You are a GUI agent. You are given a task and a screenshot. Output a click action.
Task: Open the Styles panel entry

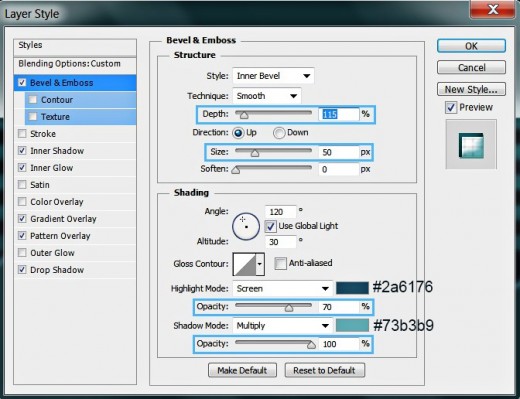point(75,47)
